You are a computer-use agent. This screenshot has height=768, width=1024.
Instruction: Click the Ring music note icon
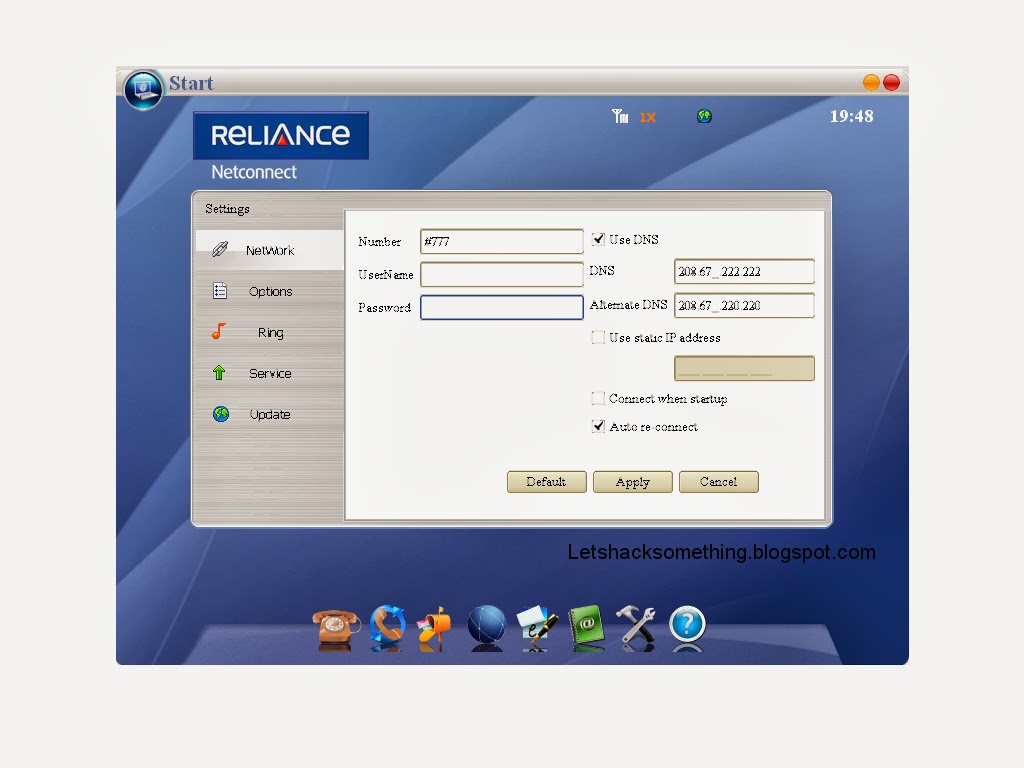(219, 332)
